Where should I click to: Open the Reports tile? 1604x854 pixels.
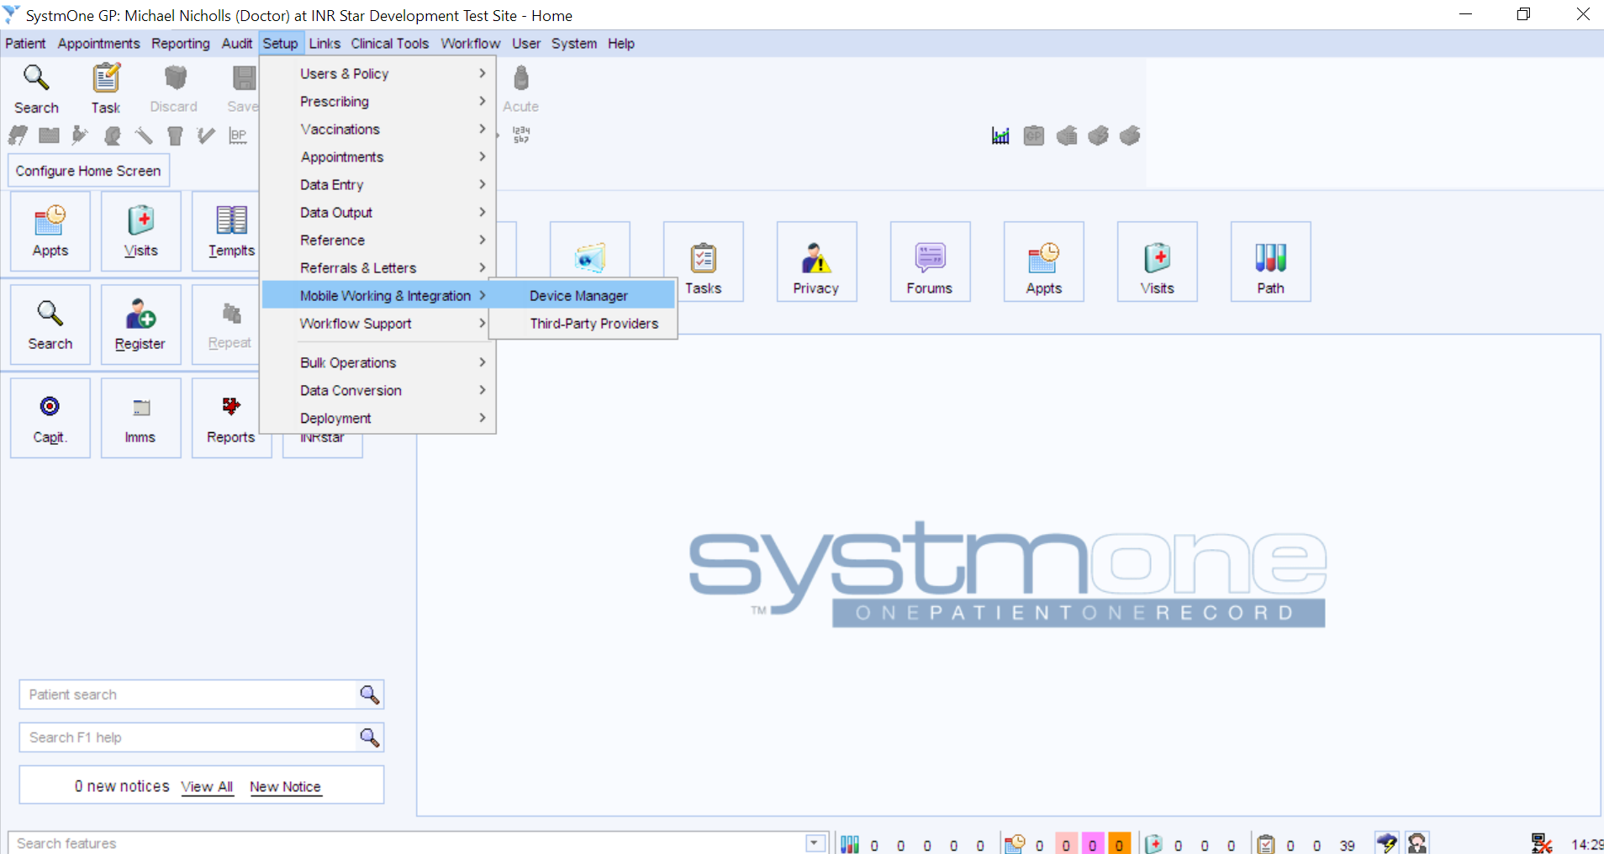pos(231,418)
